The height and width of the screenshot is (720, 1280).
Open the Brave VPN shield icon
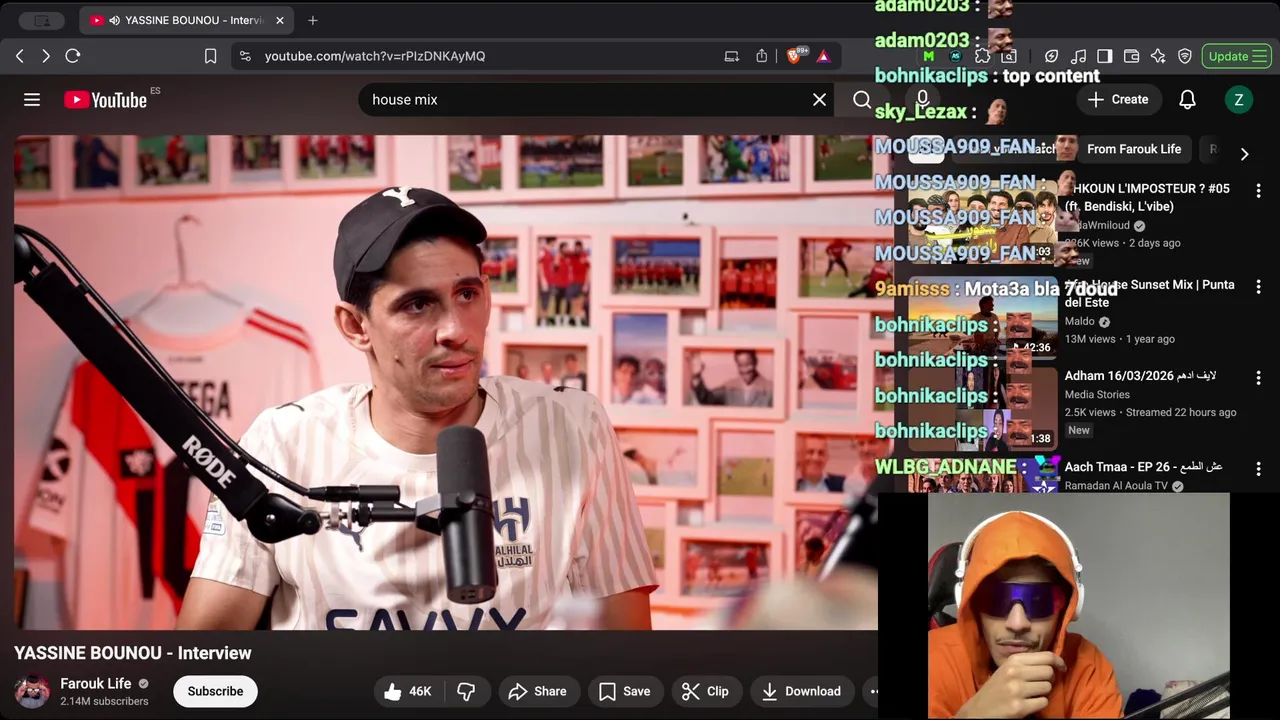pyautogui.click(x=1185, y=56)
